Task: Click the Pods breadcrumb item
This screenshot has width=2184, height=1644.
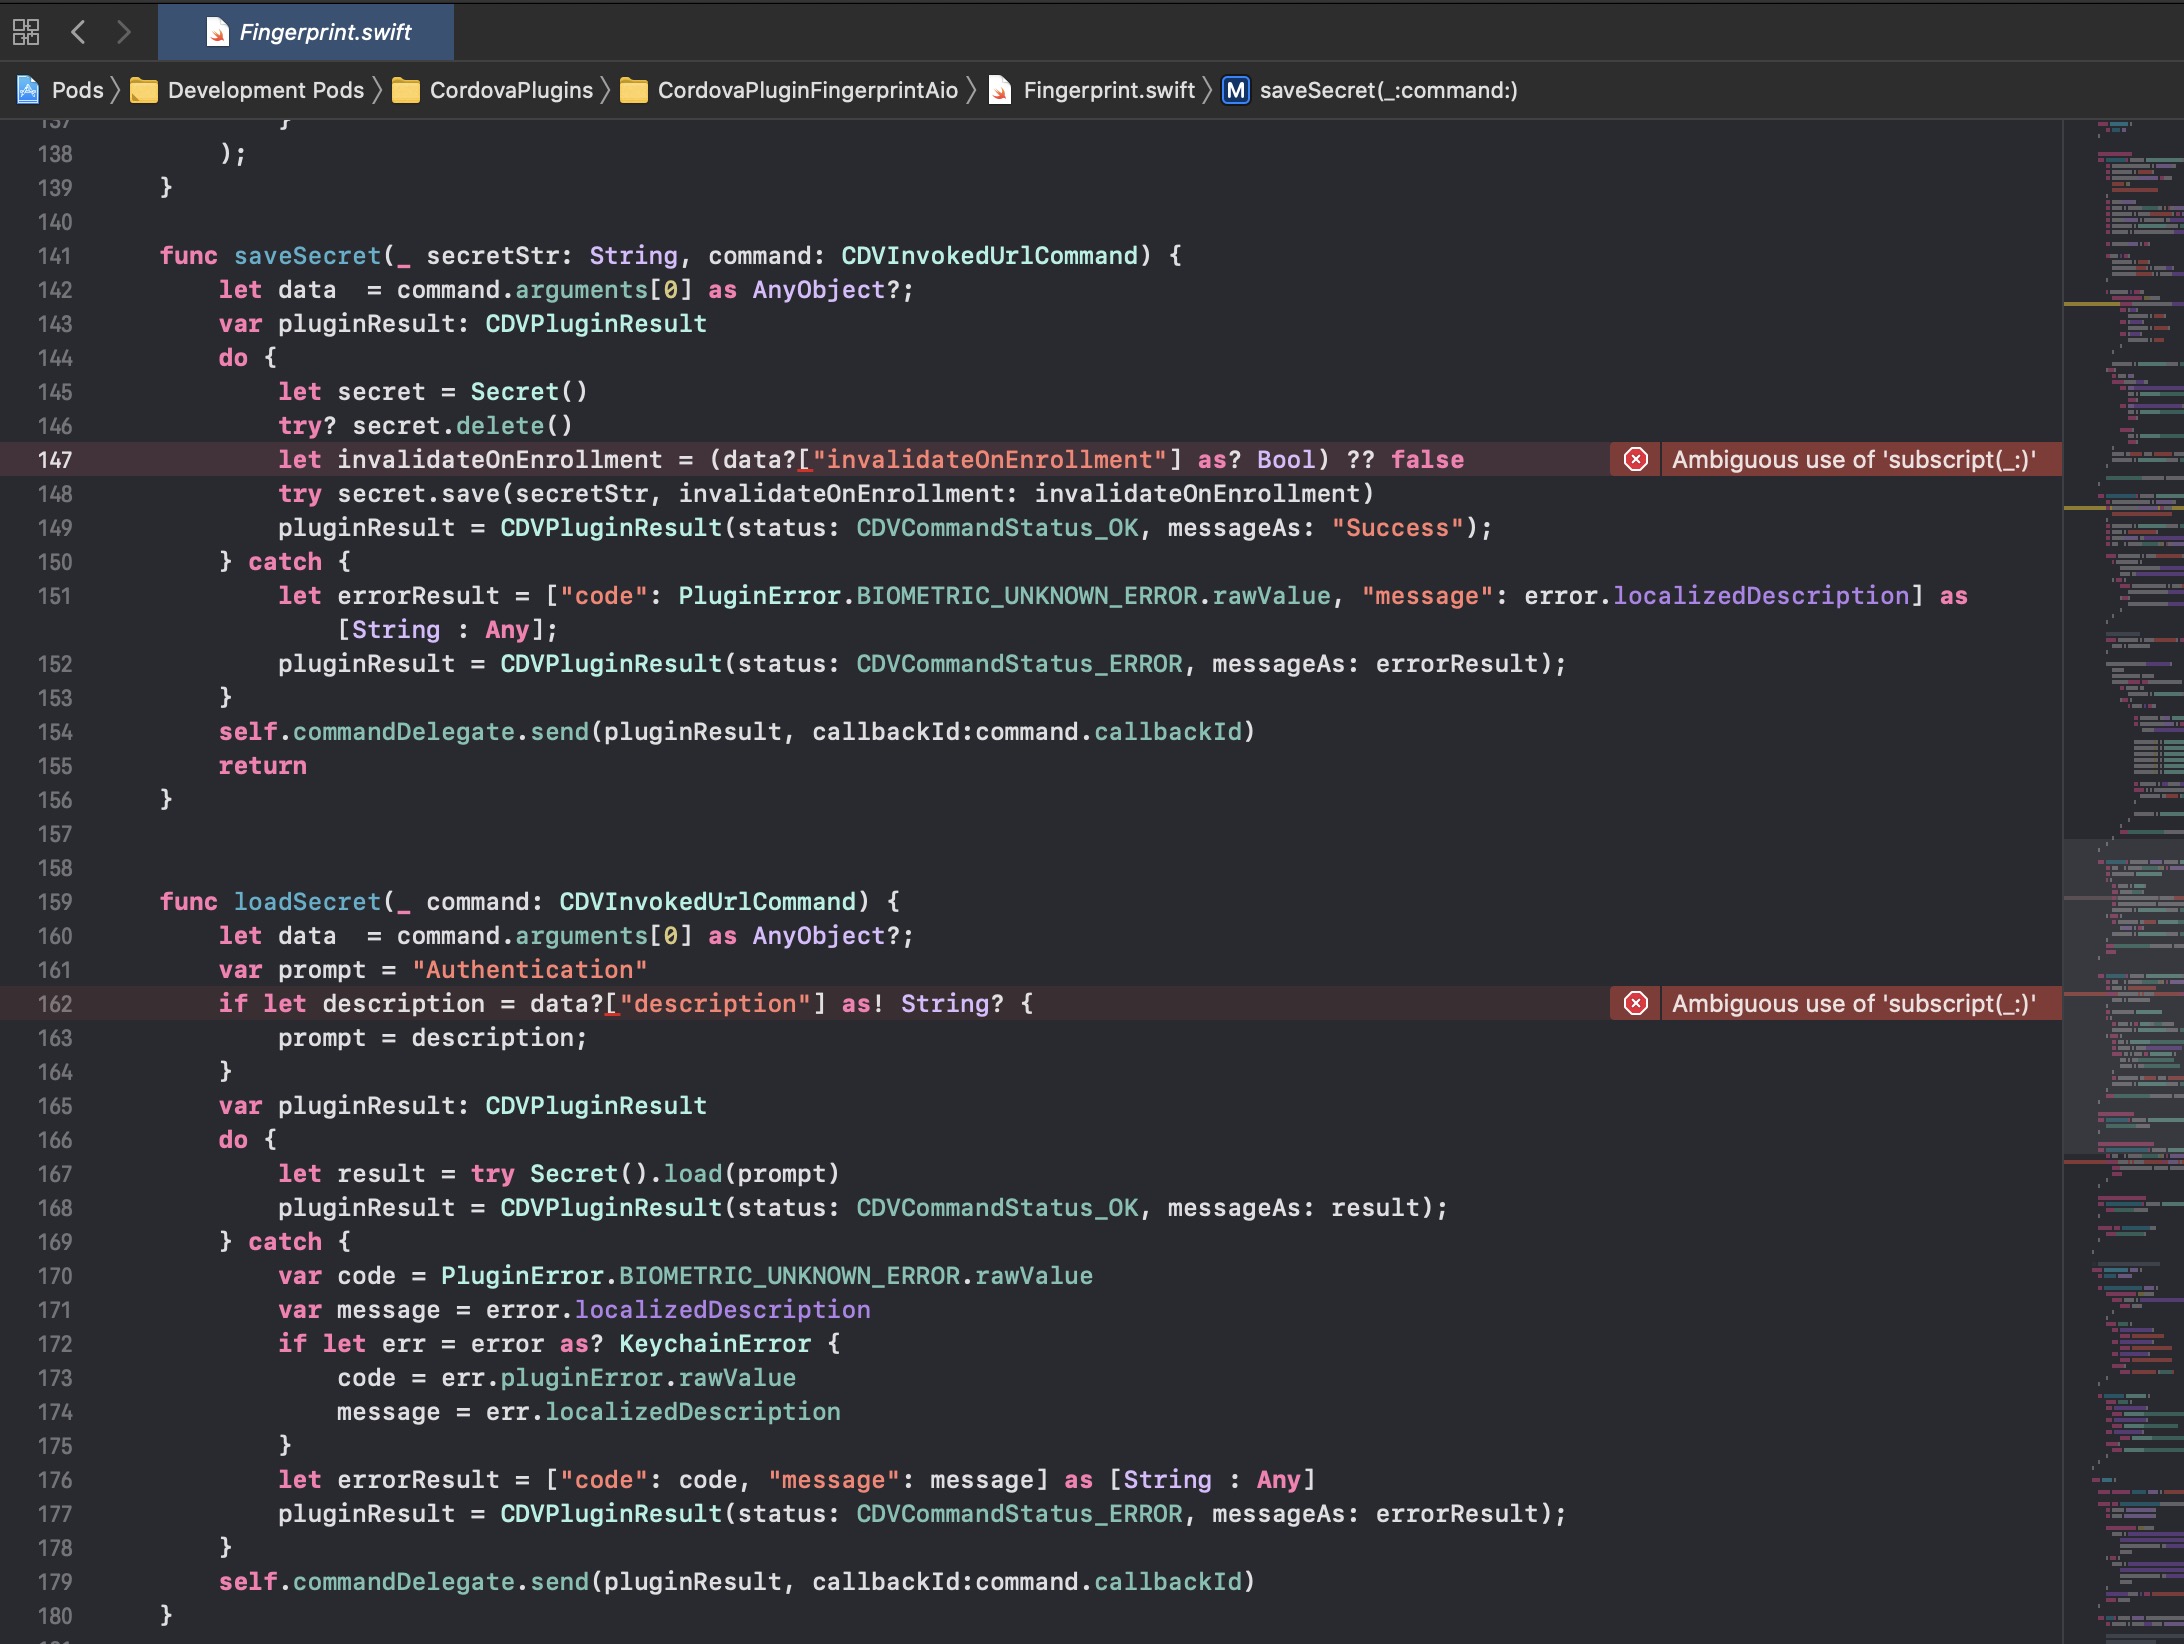Action: click(77, 90)
